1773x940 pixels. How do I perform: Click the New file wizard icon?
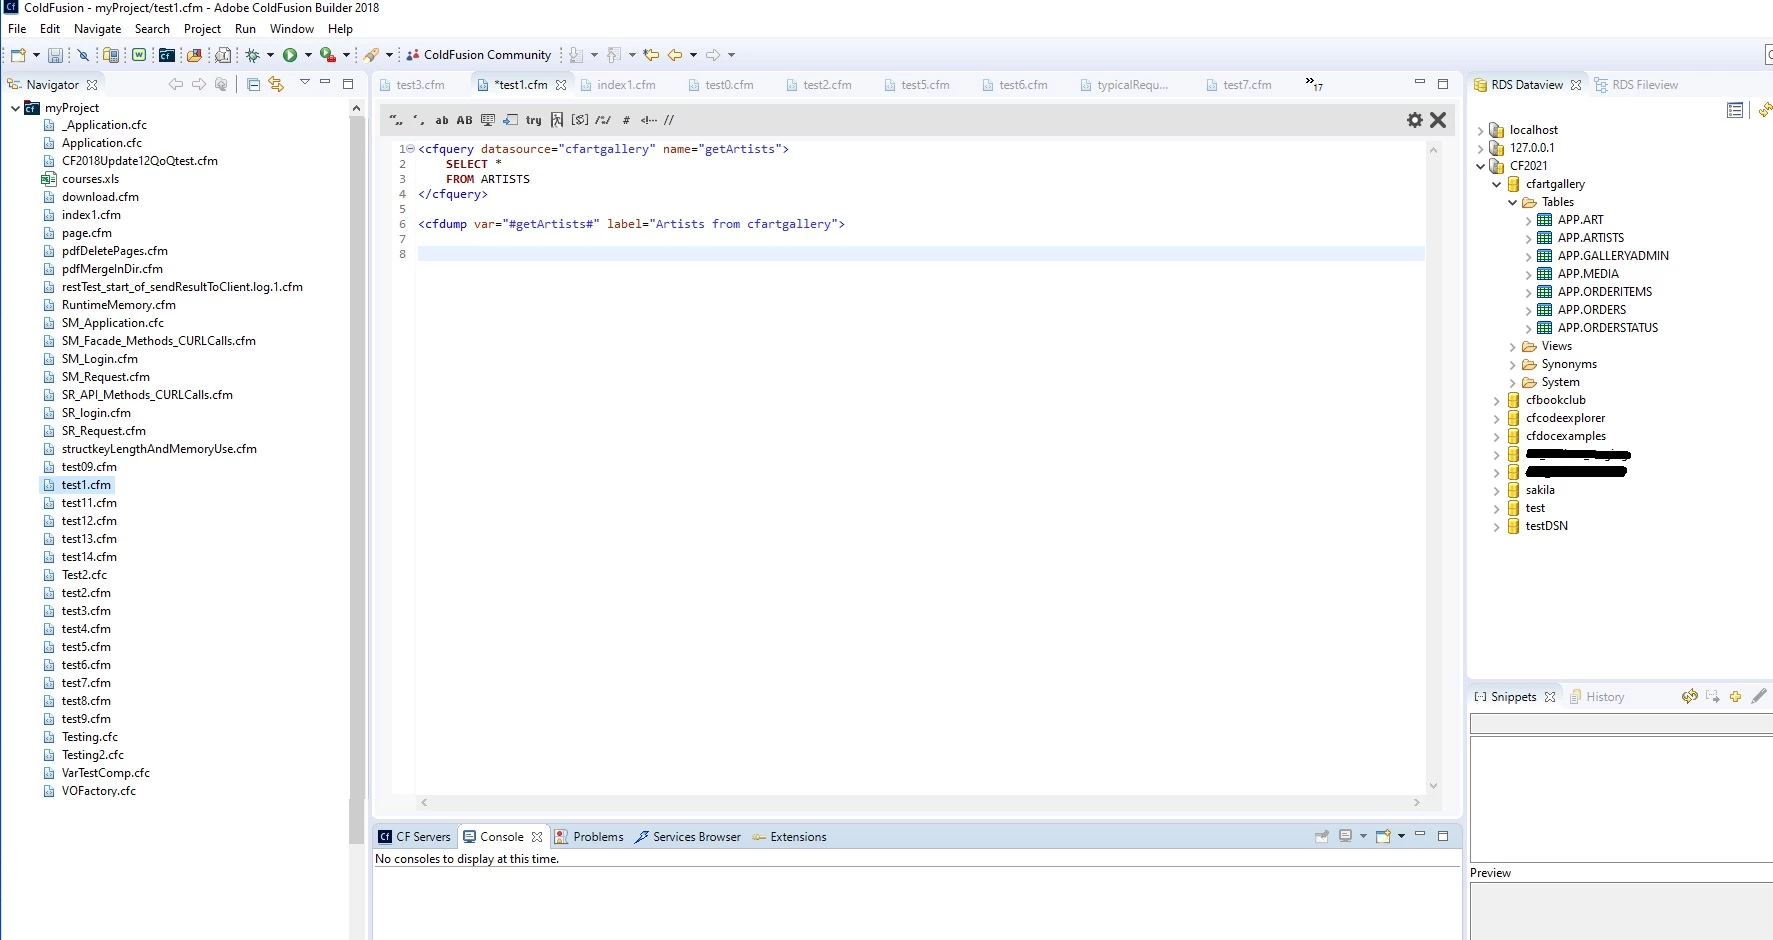[x=18, y=55]
